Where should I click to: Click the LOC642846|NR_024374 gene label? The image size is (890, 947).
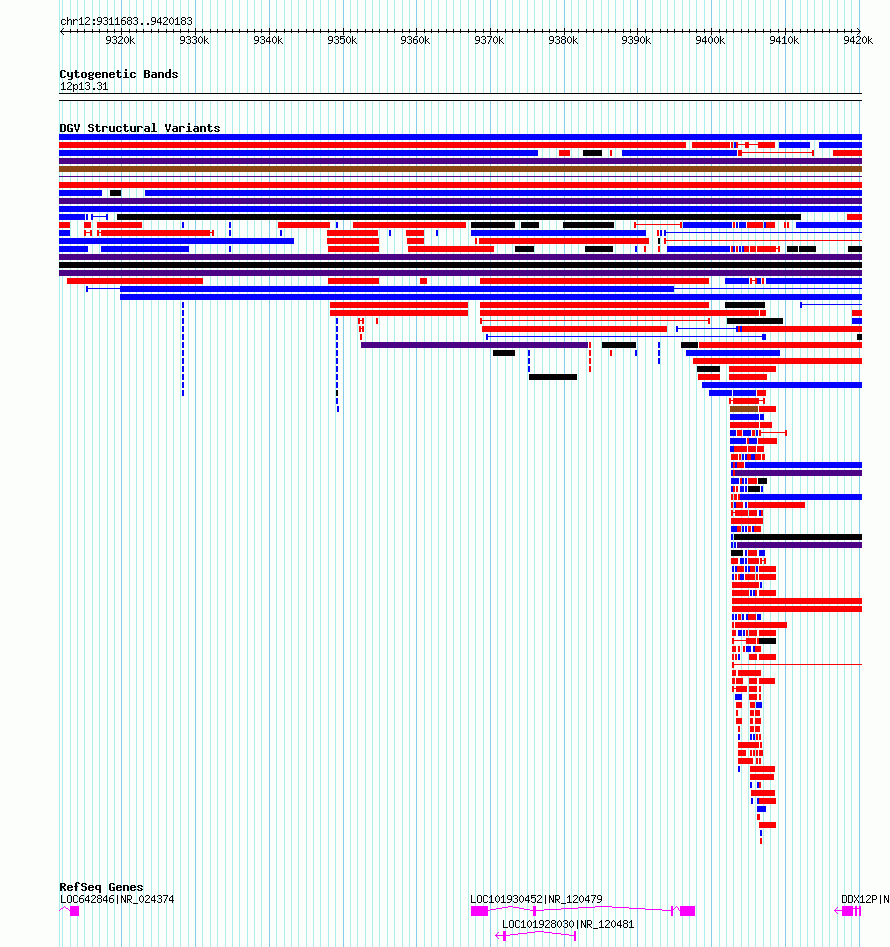[x=117, y=899]
